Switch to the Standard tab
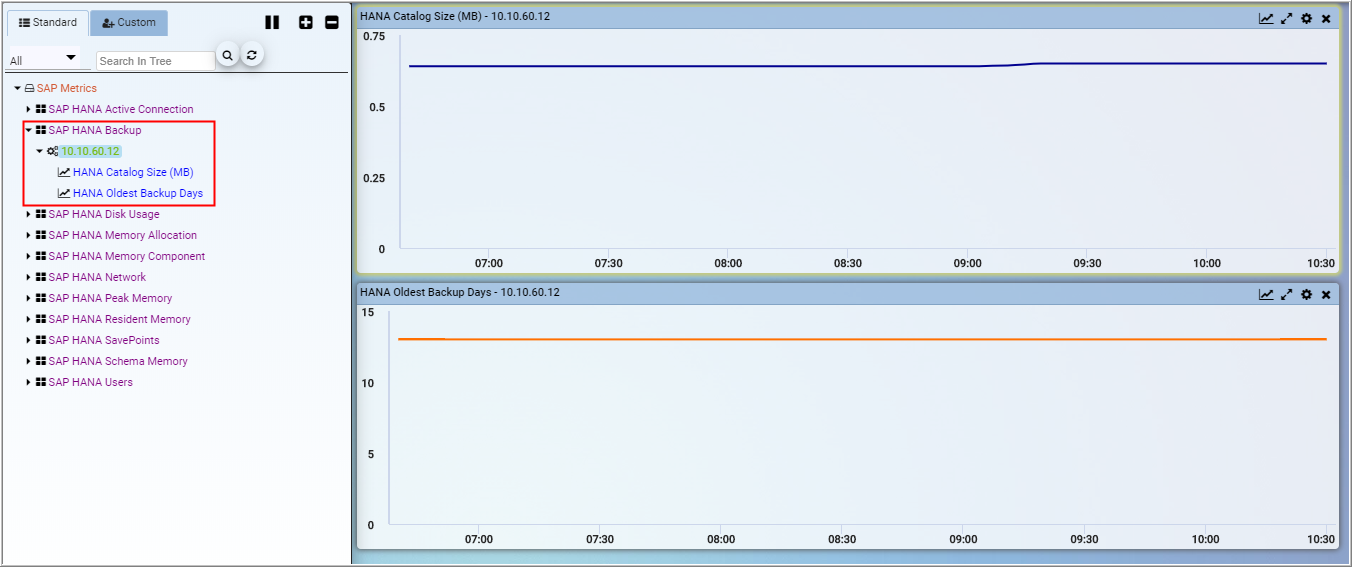This screenshot has height=567, width=1352. (x=47, y=23)
